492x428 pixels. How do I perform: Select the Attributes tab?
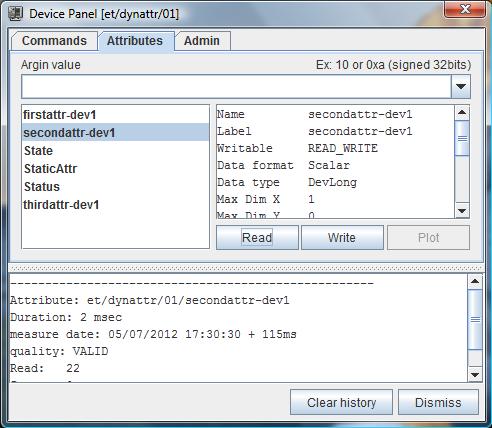135,41
